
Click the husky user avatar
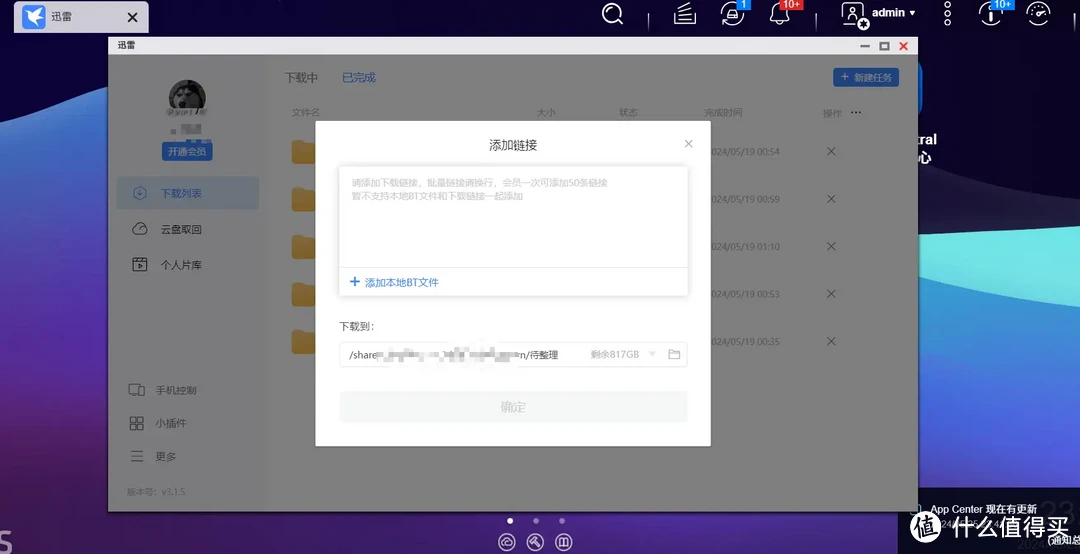(x=187, y=98)
